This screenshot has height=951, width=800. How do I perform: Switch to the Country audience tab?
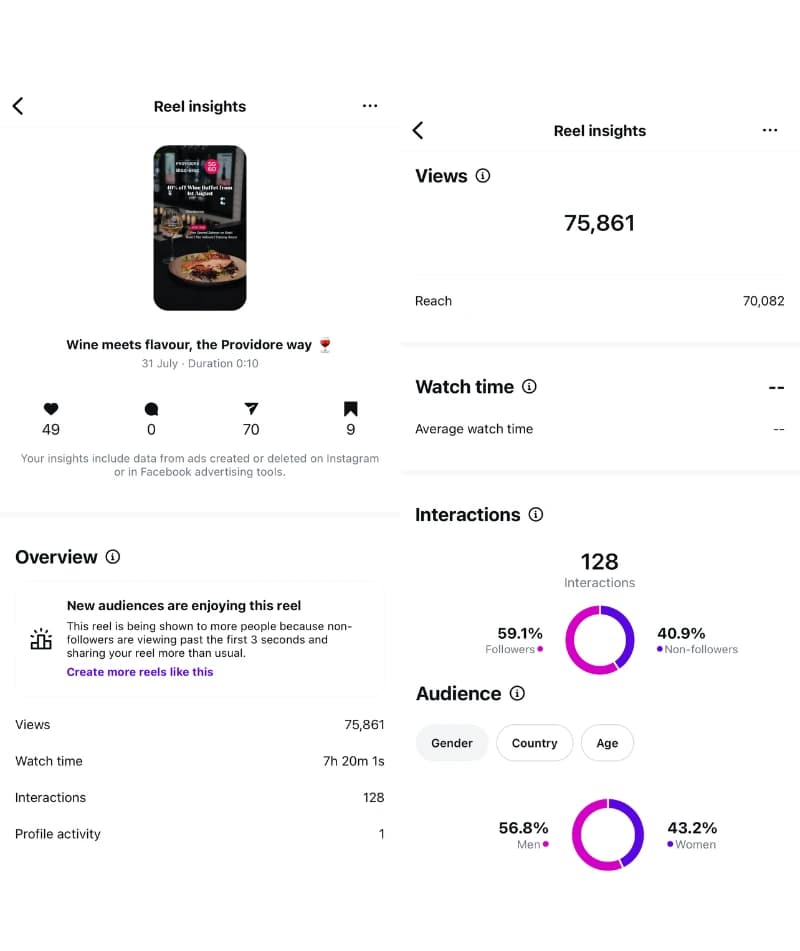[534, 743]
